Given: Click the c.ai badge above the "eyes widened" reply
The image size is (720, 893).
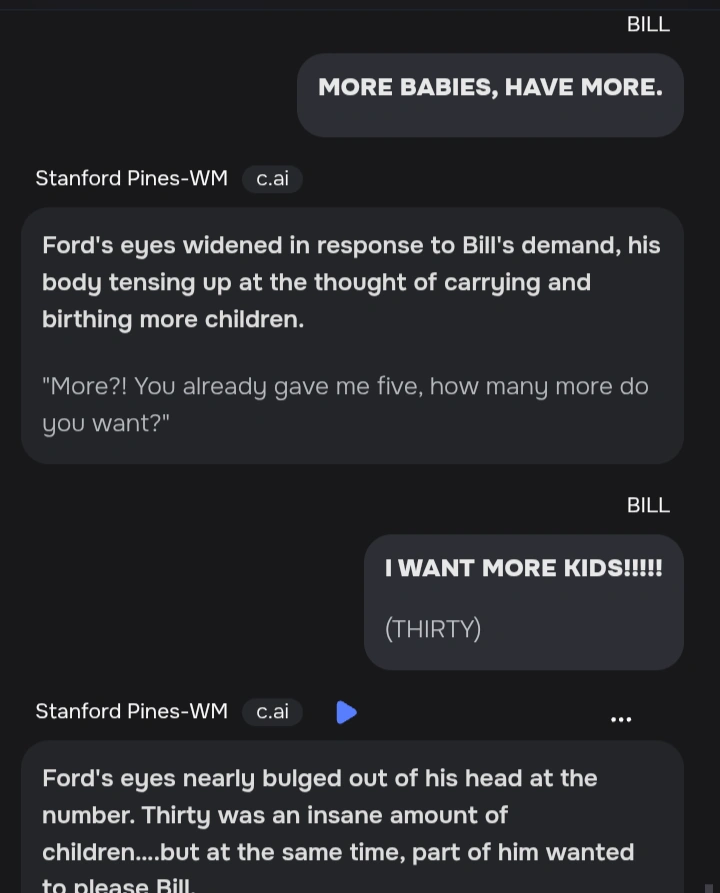Looking at the screenshot, I should click(x=272, y=179).
